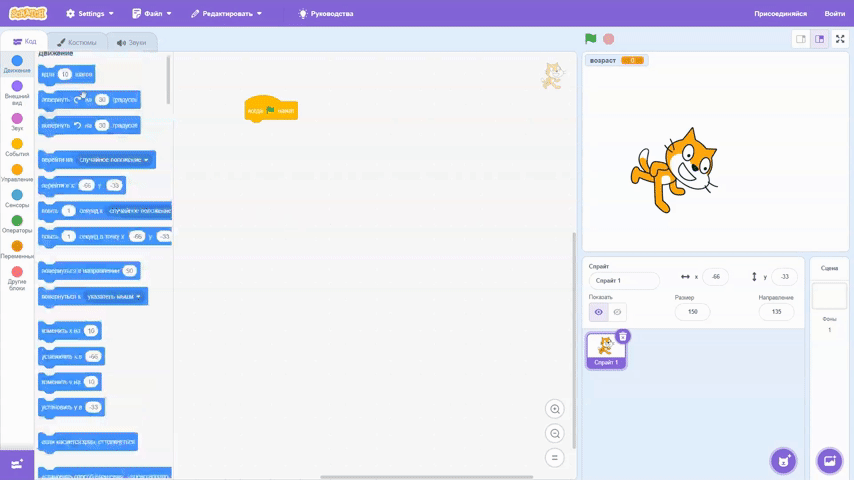Select События block category
854x480 pixels.
[x=17, y=147]
